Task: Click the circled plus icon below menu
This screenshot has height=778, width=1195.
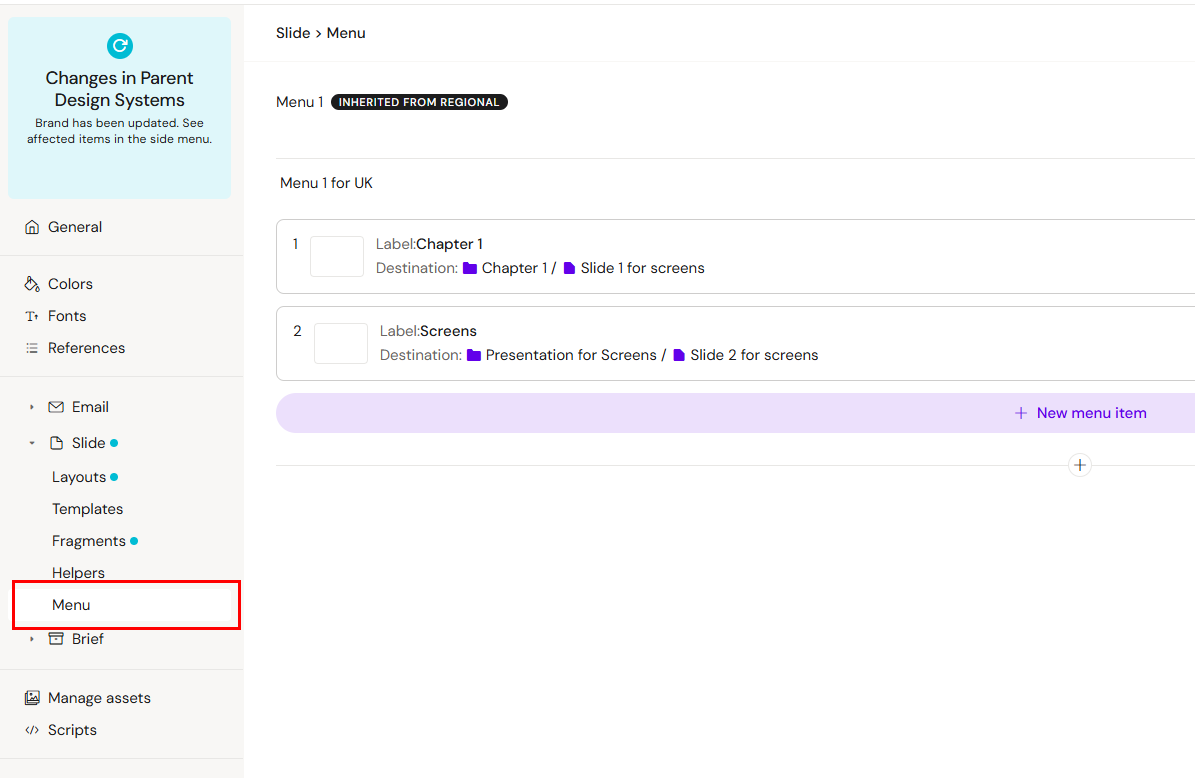Action: click(x=1079, y=465)
